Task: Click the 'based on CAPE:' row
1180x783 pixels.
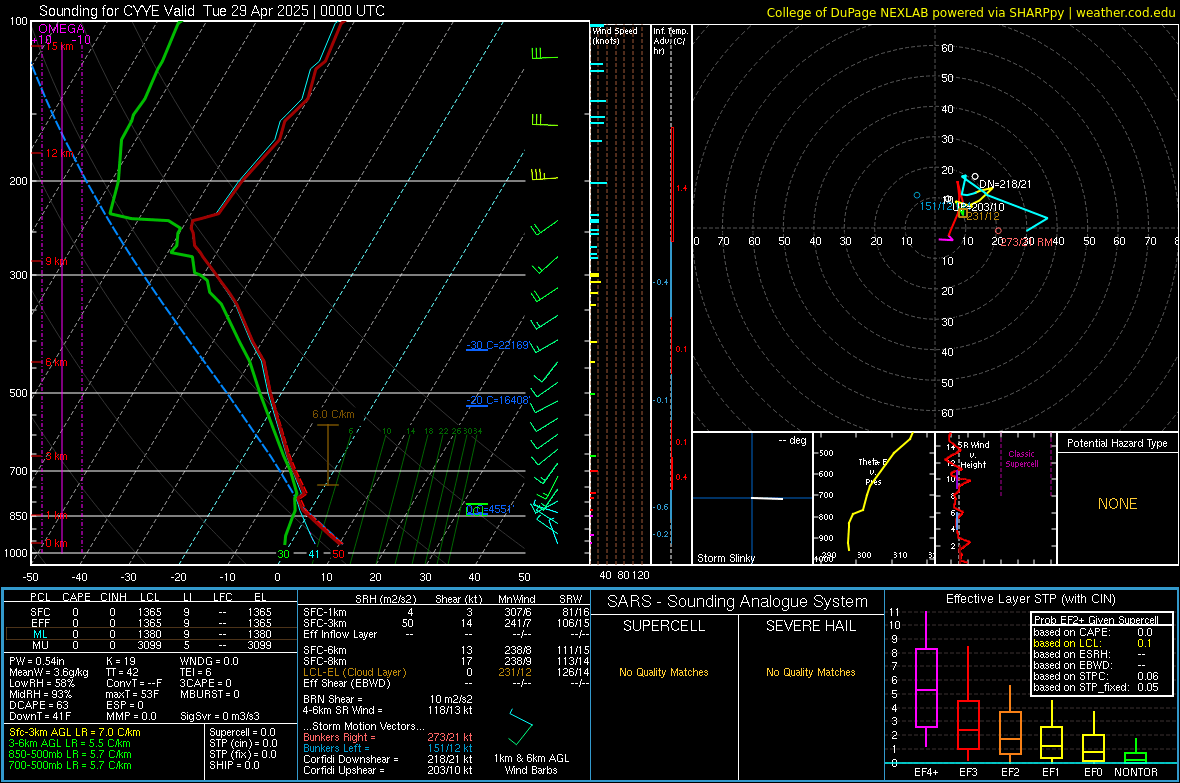Action: coord(1093,632)
